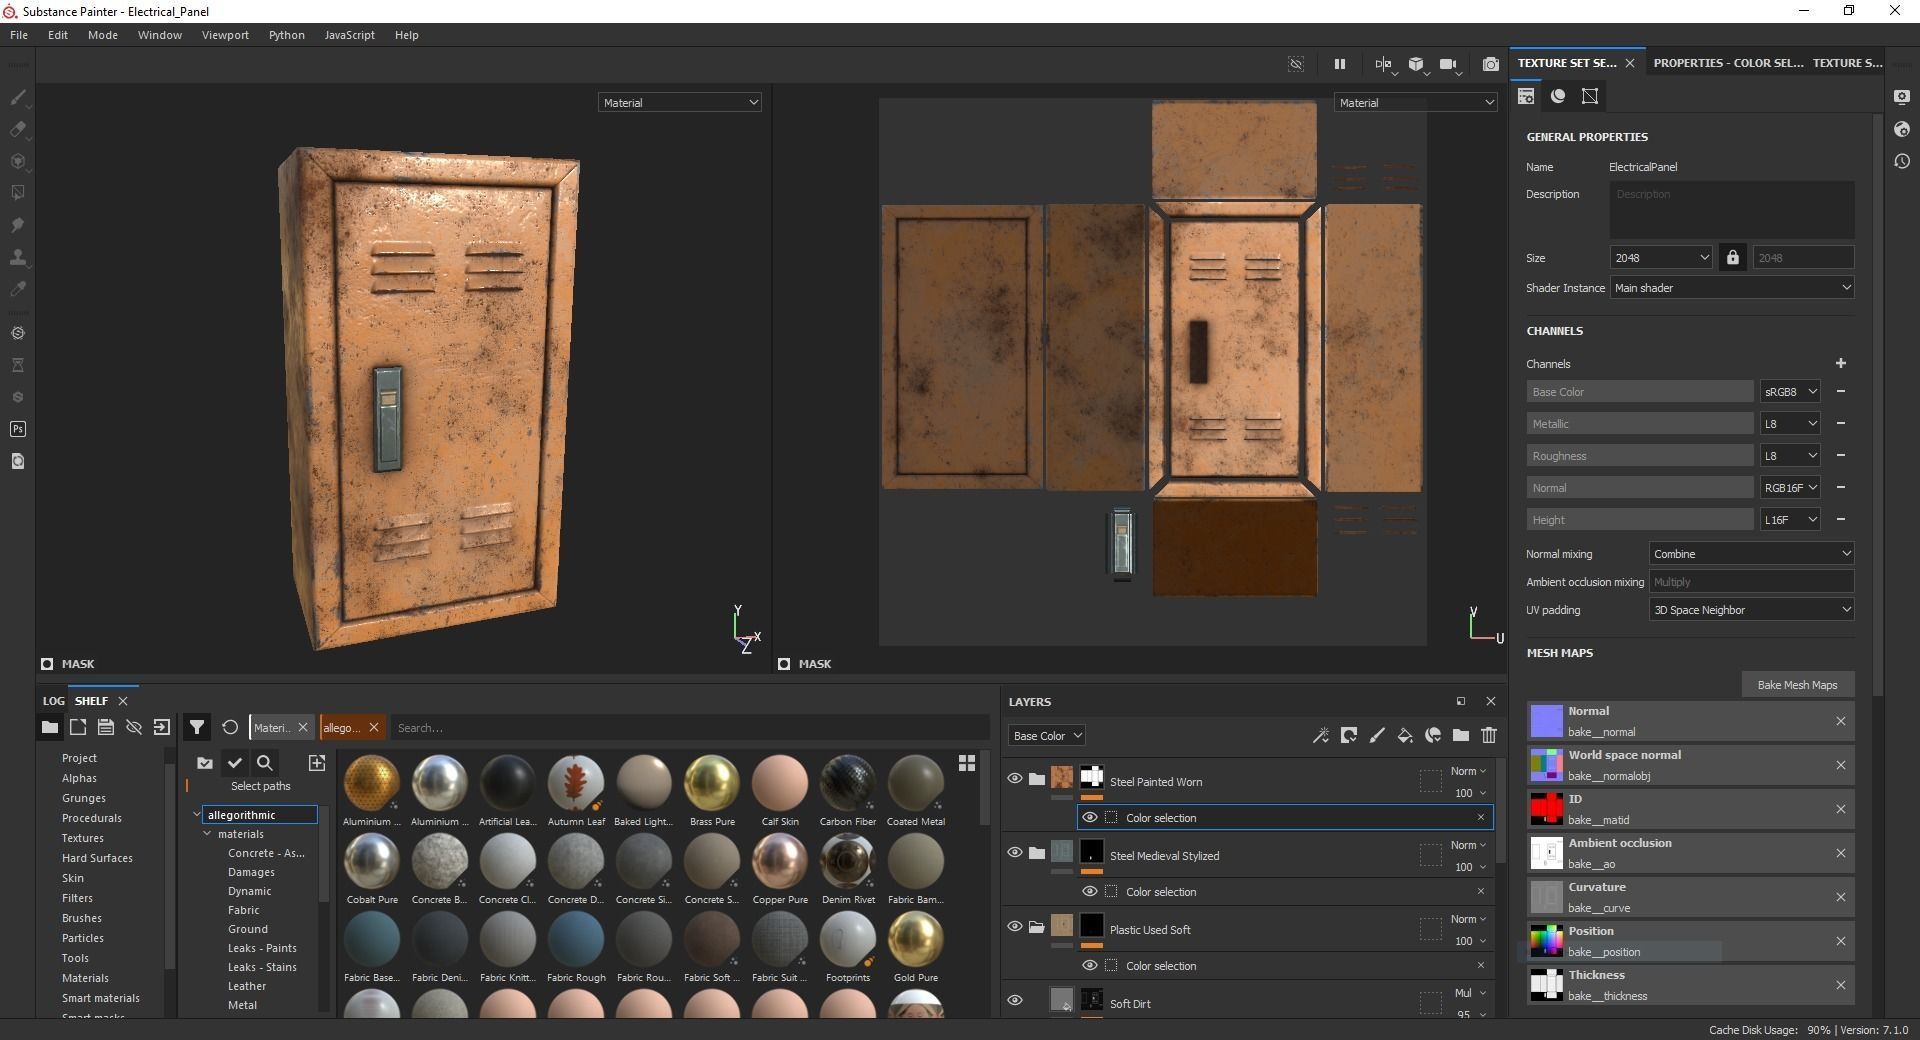
Task: Collapse the allegorithmic tree node
Action: [197, 815]
